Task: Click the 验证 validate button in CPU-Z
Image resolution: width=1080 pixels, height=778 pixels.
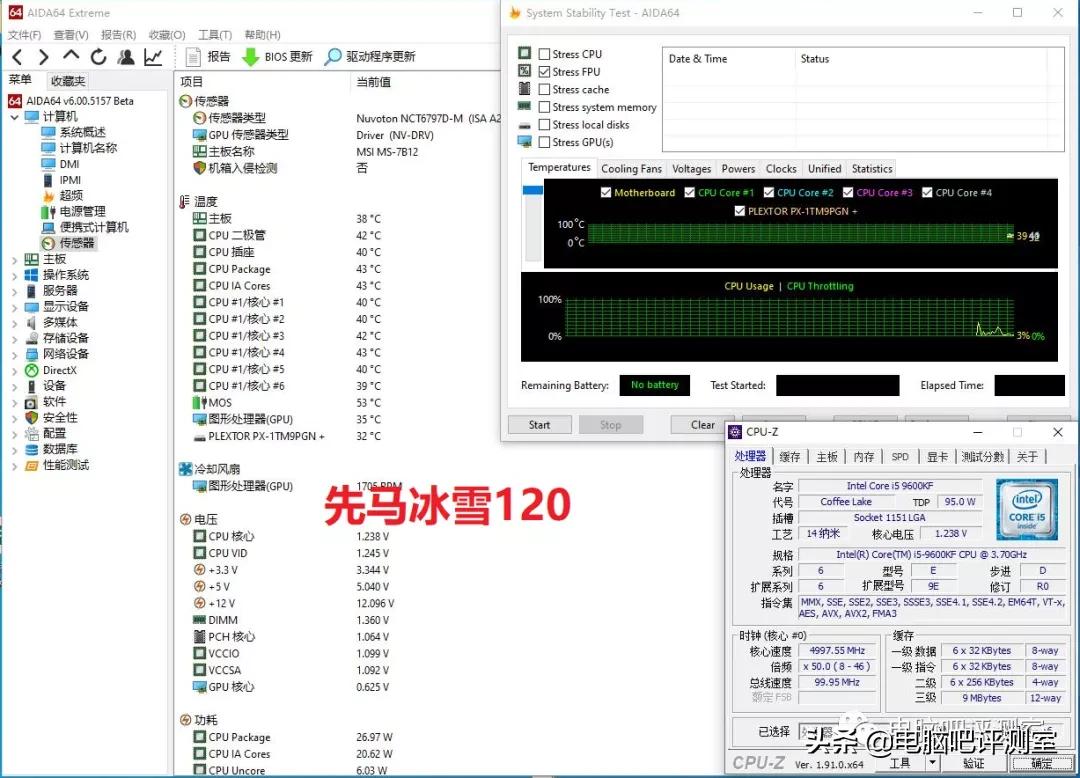Action: pos(975,762)
